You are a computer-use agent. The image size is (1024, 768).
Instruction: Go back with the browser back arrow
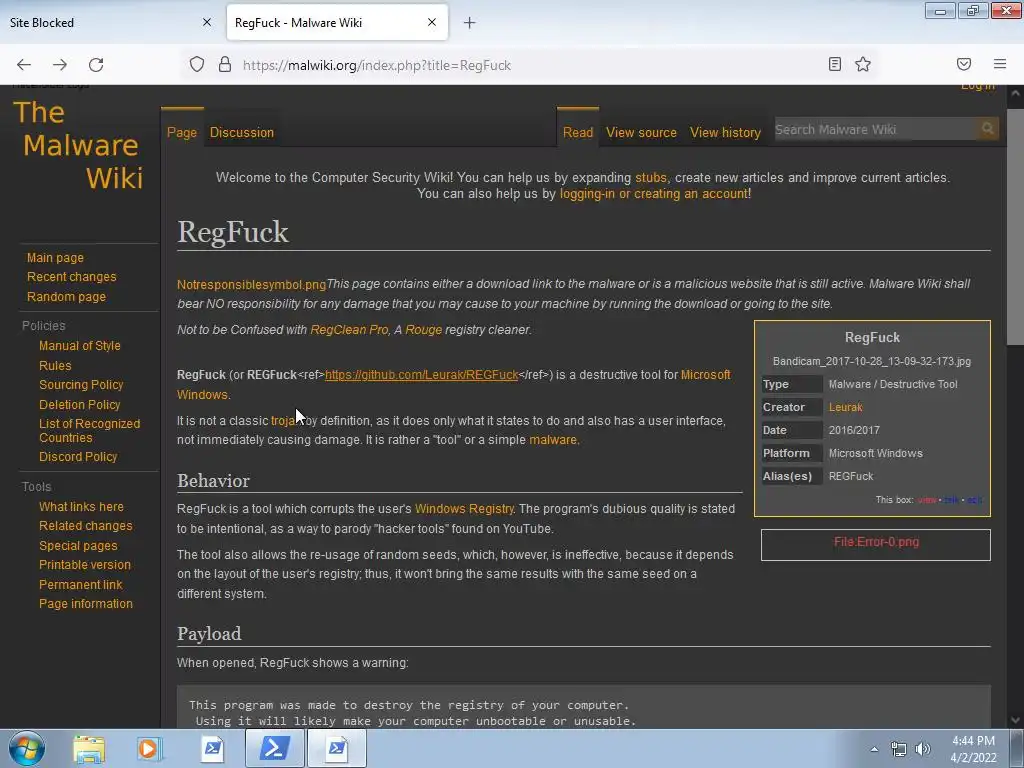[x=24, y=65]
